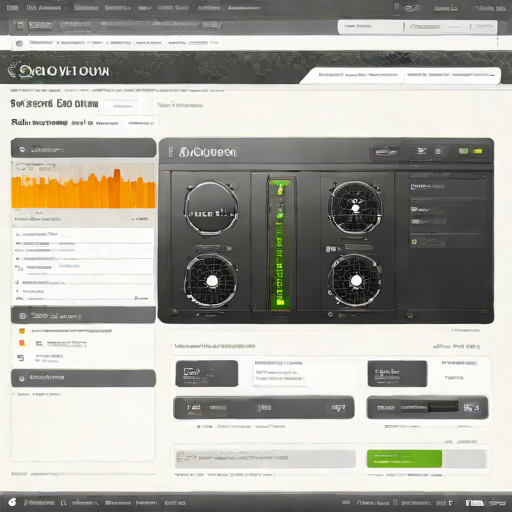
Task: Toggle the green indicator in the dark panel header
Action: click(463, 151)
